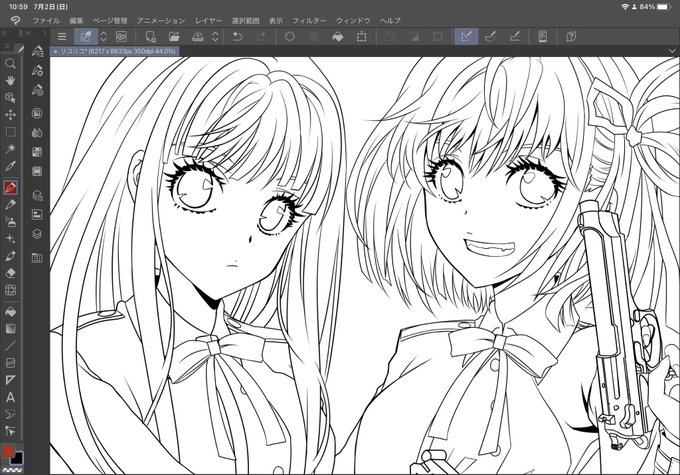Open the Sub Tool palette icon

click(37, 51)
